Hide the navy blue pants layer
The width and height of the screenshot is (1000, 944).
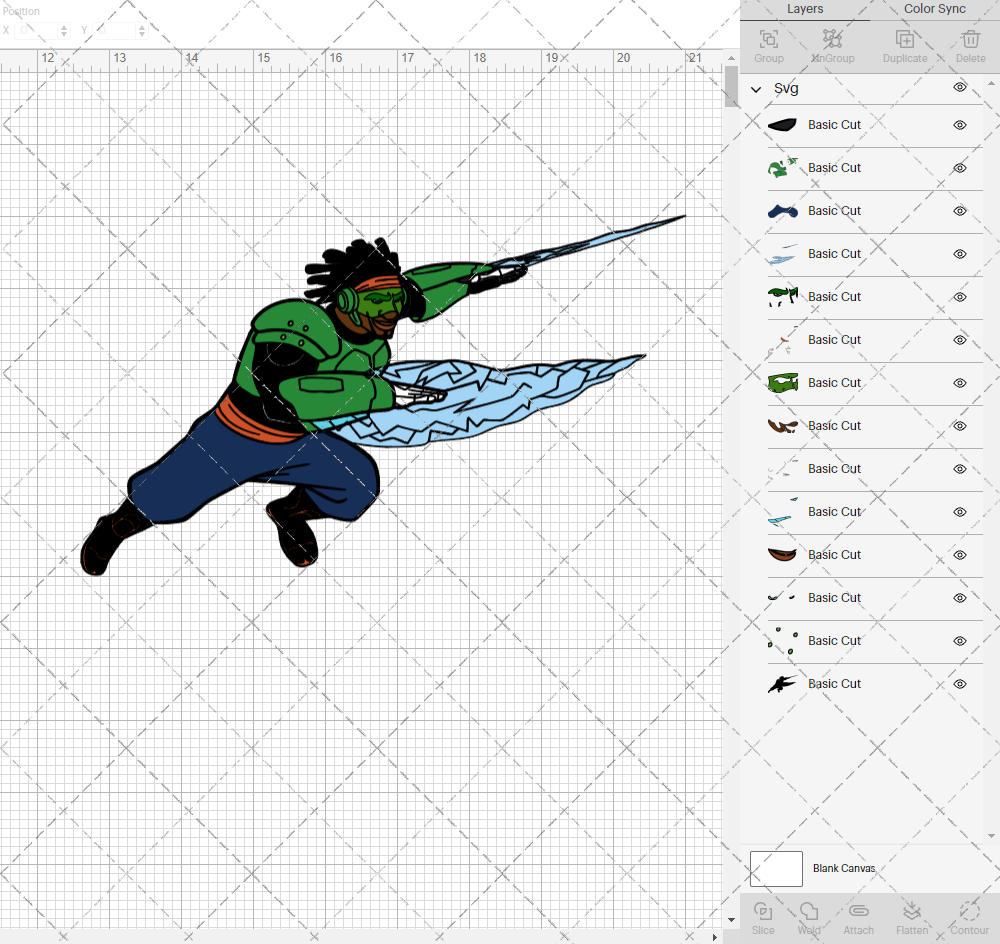[x=959, y=211]
